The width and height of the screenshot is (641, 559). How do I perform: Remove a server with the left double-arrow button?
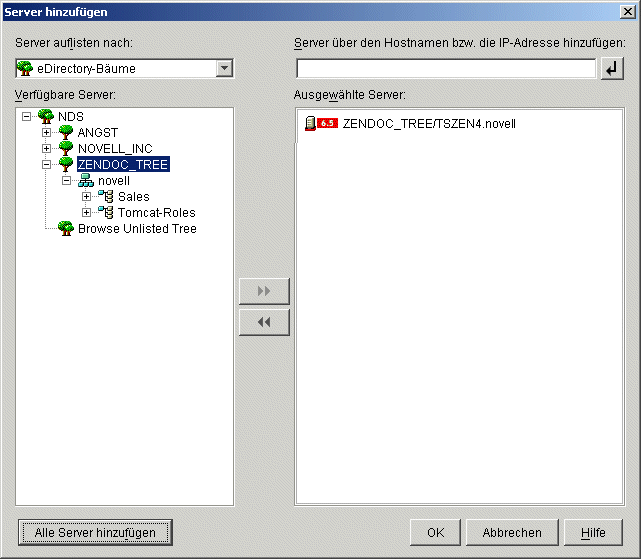pyautogui.click(x=264, y=322)
